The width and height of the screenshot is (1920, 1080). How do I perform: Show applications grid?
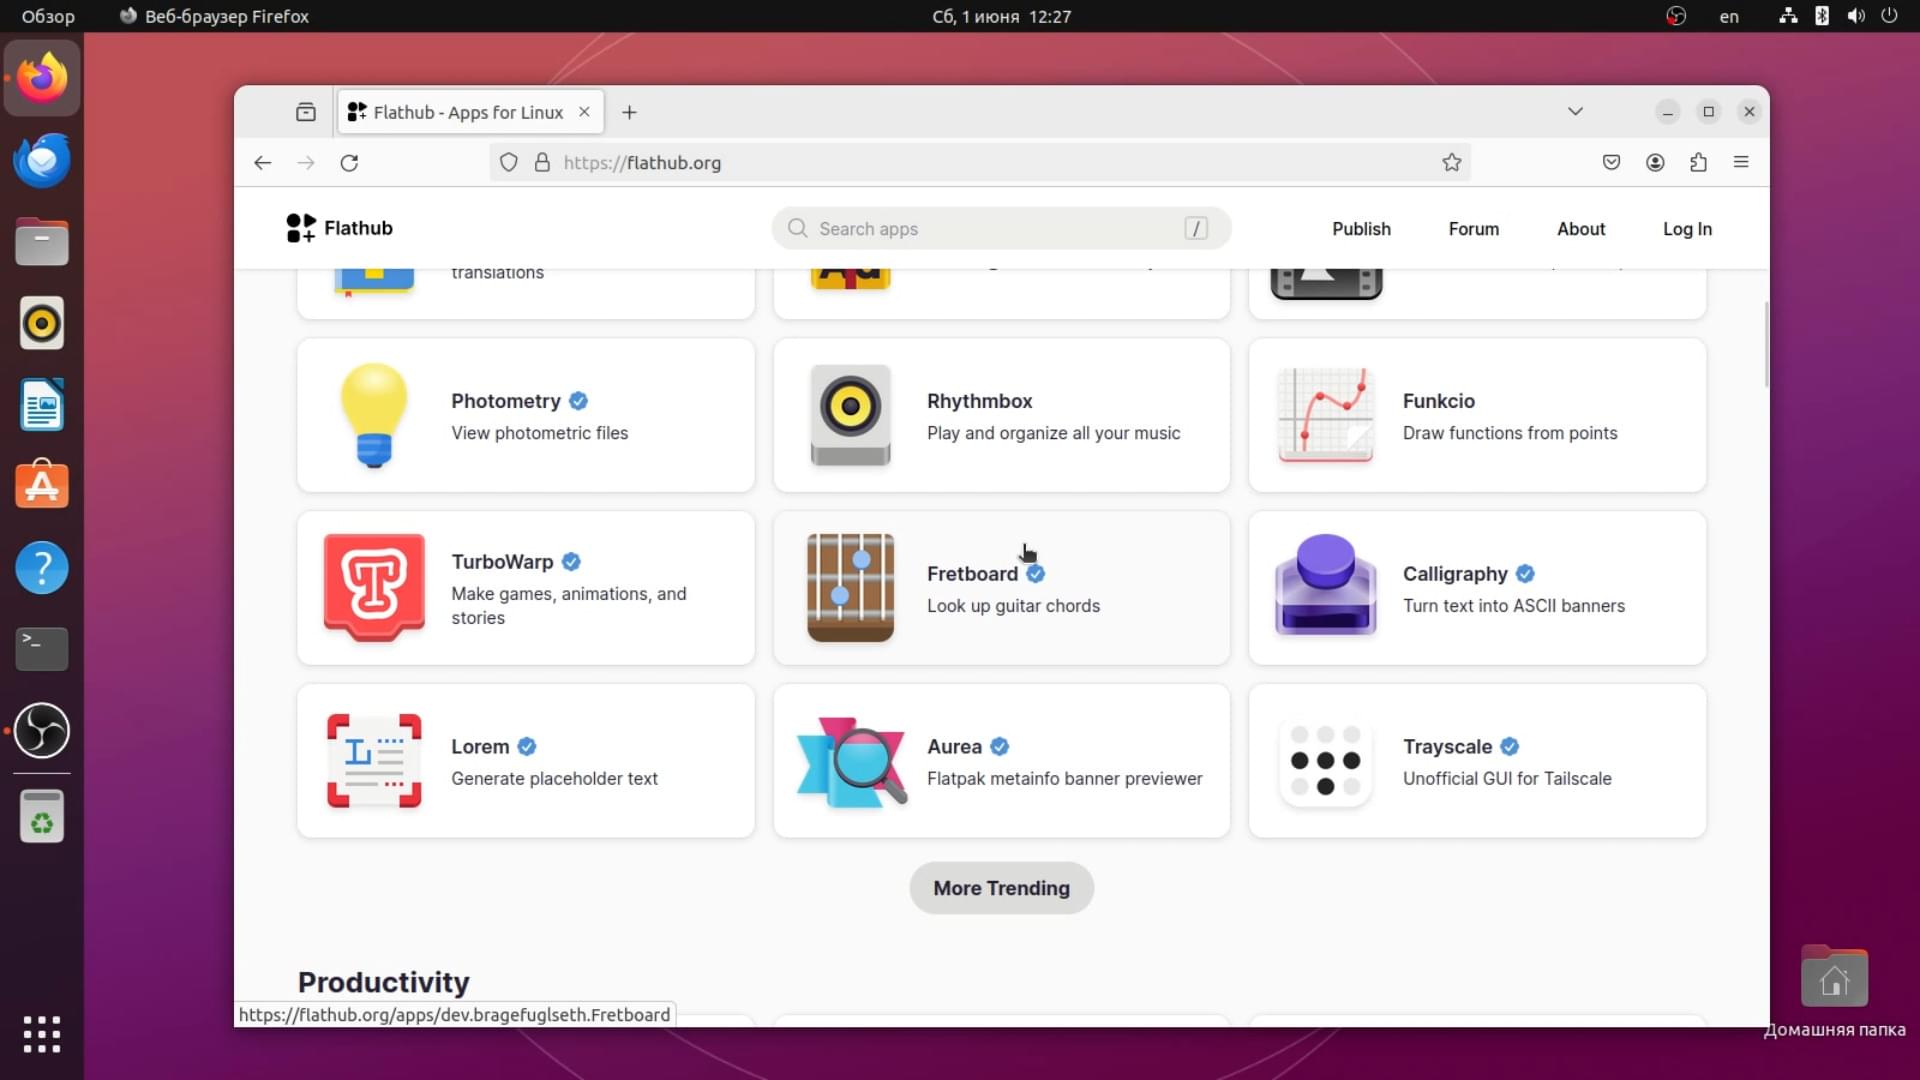(42, 1034)
